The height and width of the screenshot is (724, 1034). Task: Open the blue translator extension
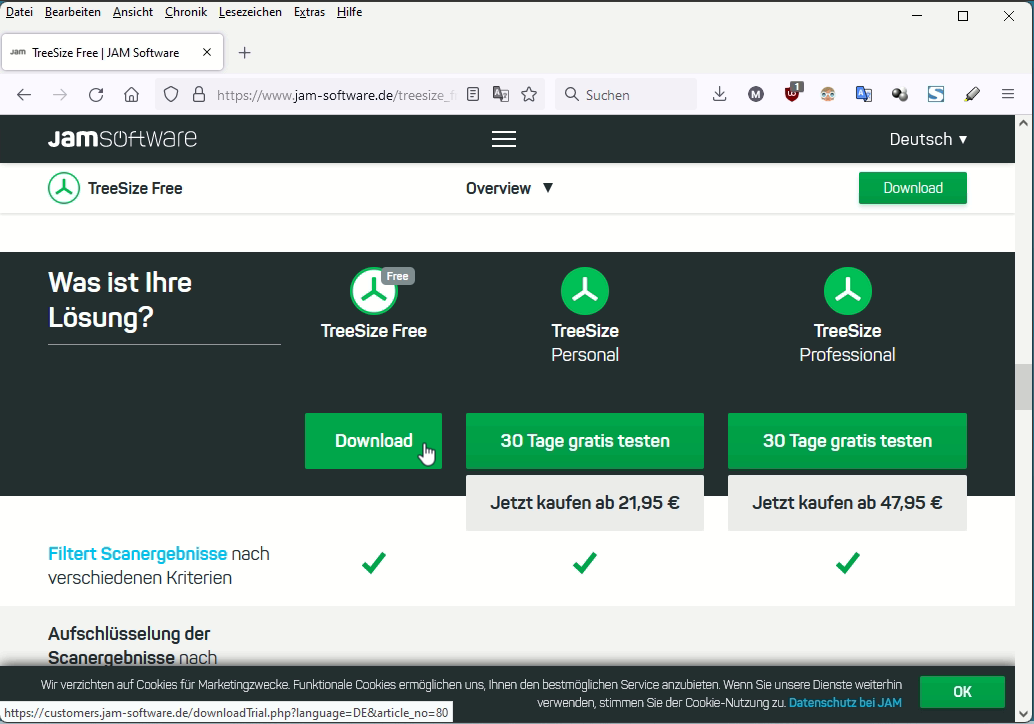point(864,94)
